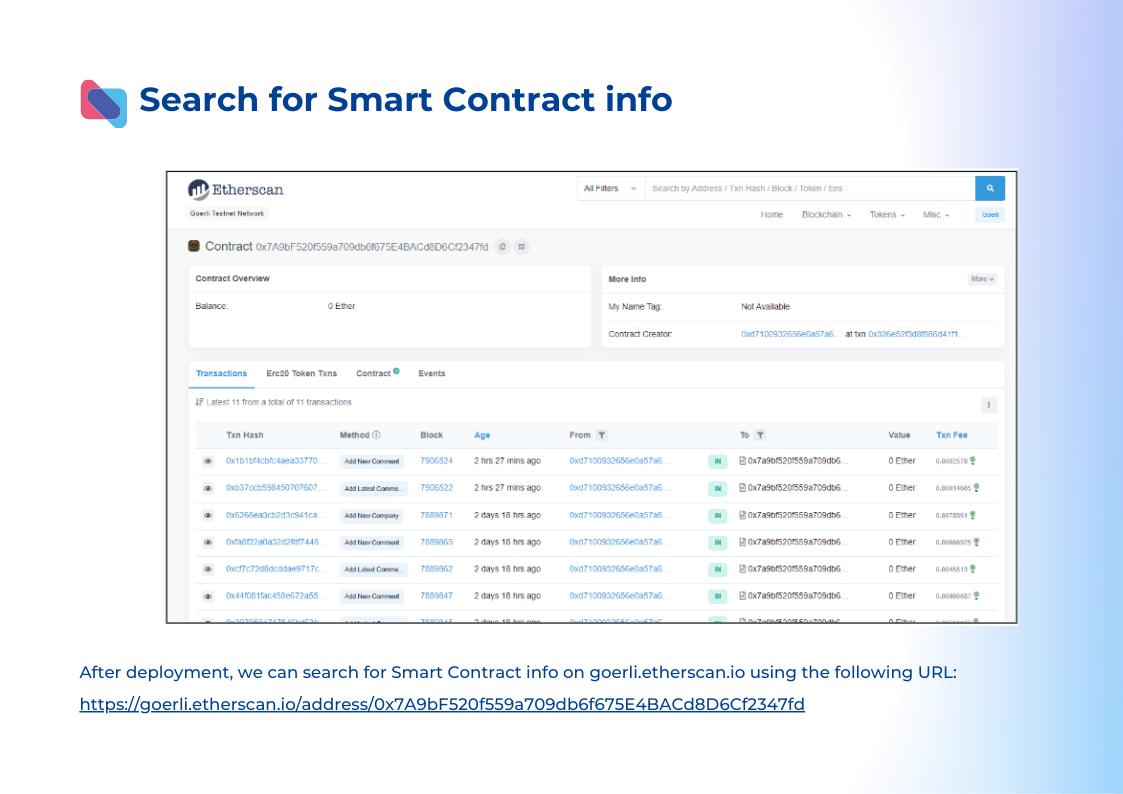Open the Events tab
The height and width of the screenshot is (794, 1123).
431,373
